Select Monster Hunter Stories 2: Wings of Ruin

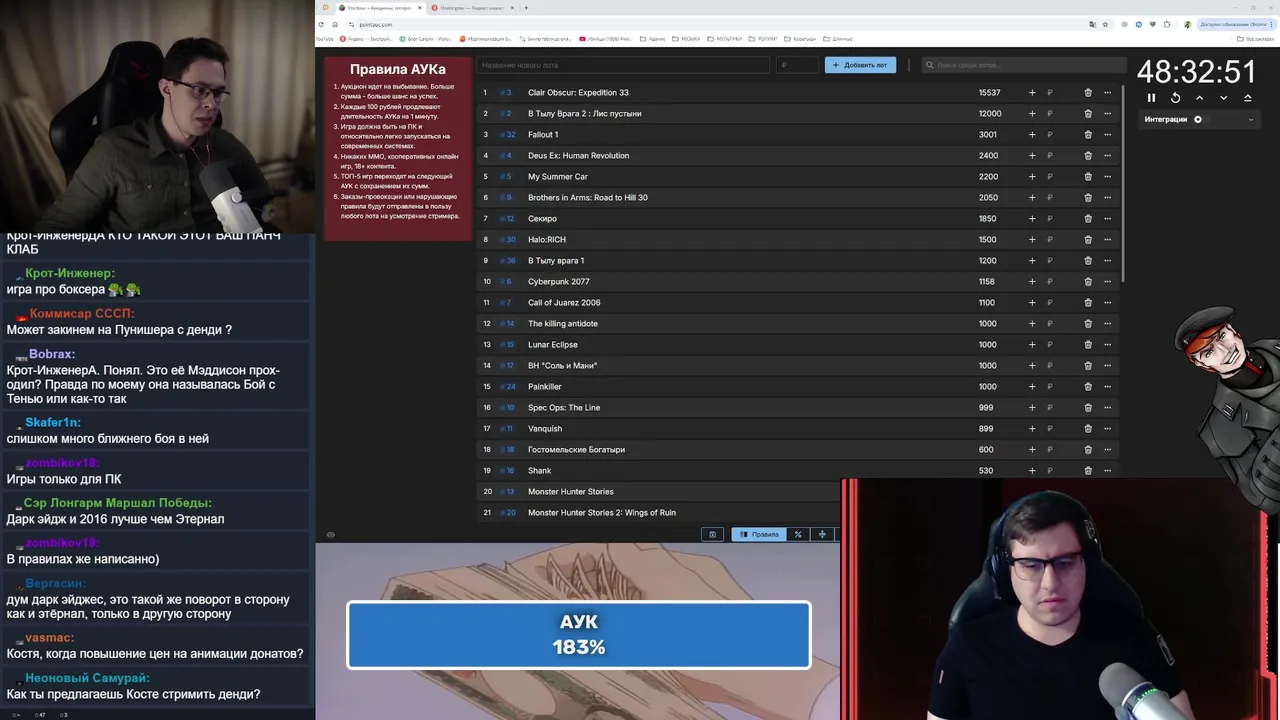[602, 513]
